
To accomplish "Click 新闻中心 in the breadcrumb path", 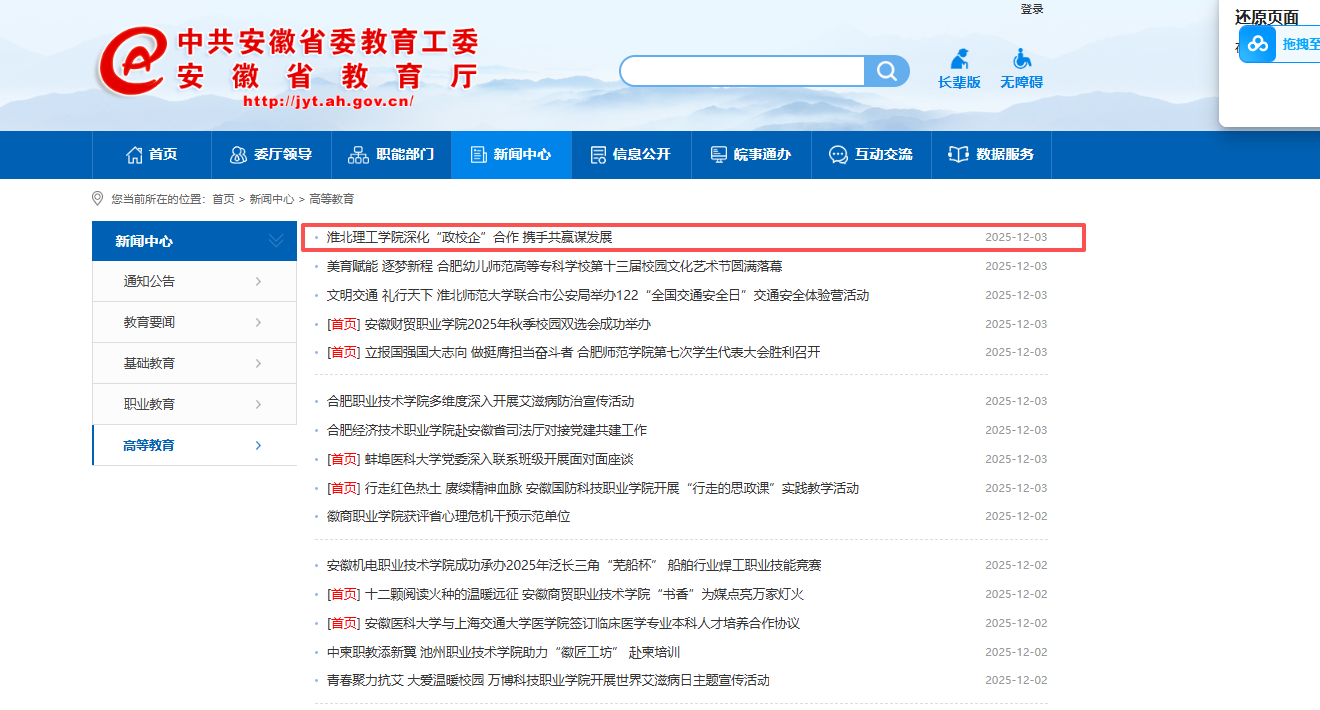I will click(271, 199).
